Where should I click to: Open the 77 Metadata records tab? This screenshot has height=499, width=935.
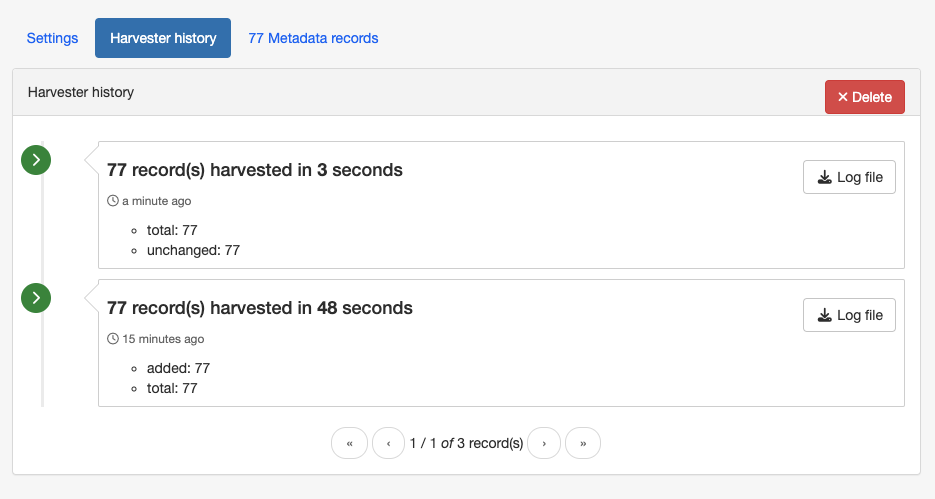(313, 38)
